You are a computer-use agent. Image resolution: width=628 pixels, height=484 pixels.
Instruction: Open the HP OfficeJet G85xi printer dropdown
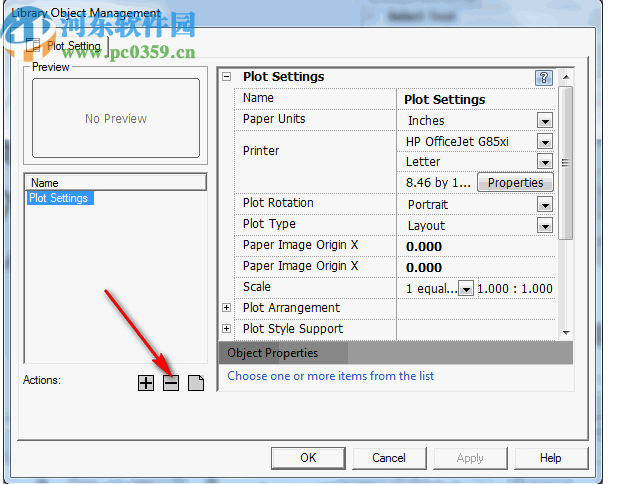545,141
